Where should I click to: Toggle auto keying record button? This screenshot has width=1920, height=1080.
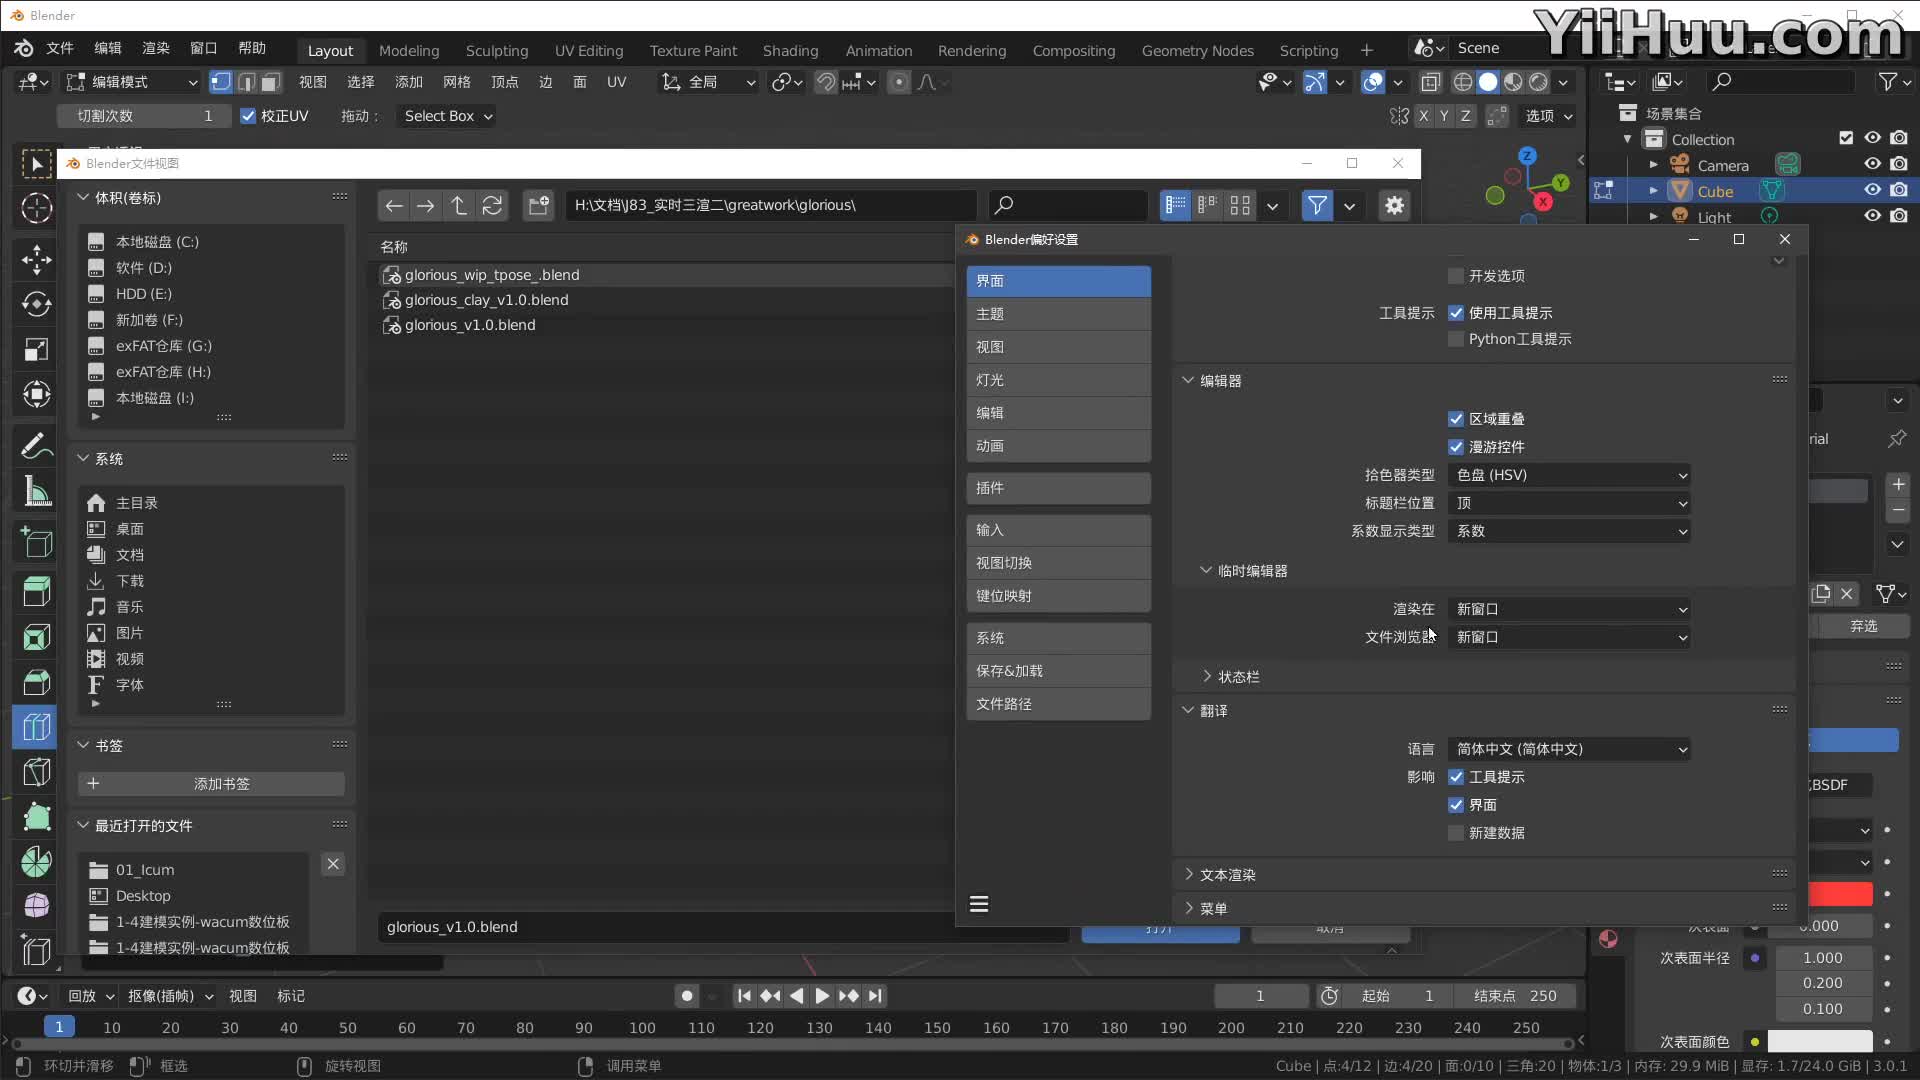pyautogui.click(x=686, y=996)
